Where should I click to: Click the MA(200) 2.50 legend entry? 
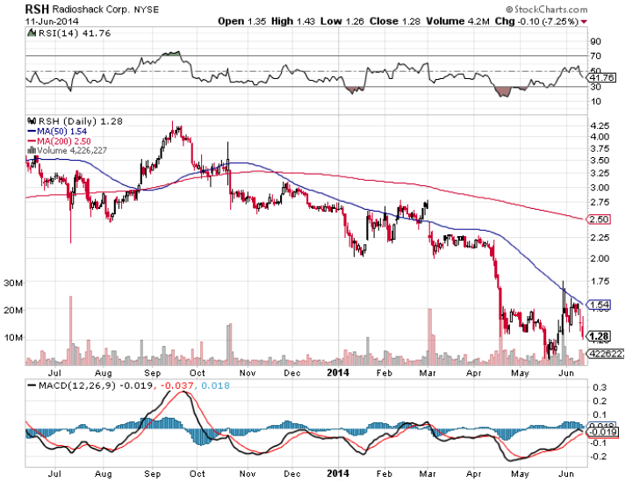(59, 141)
